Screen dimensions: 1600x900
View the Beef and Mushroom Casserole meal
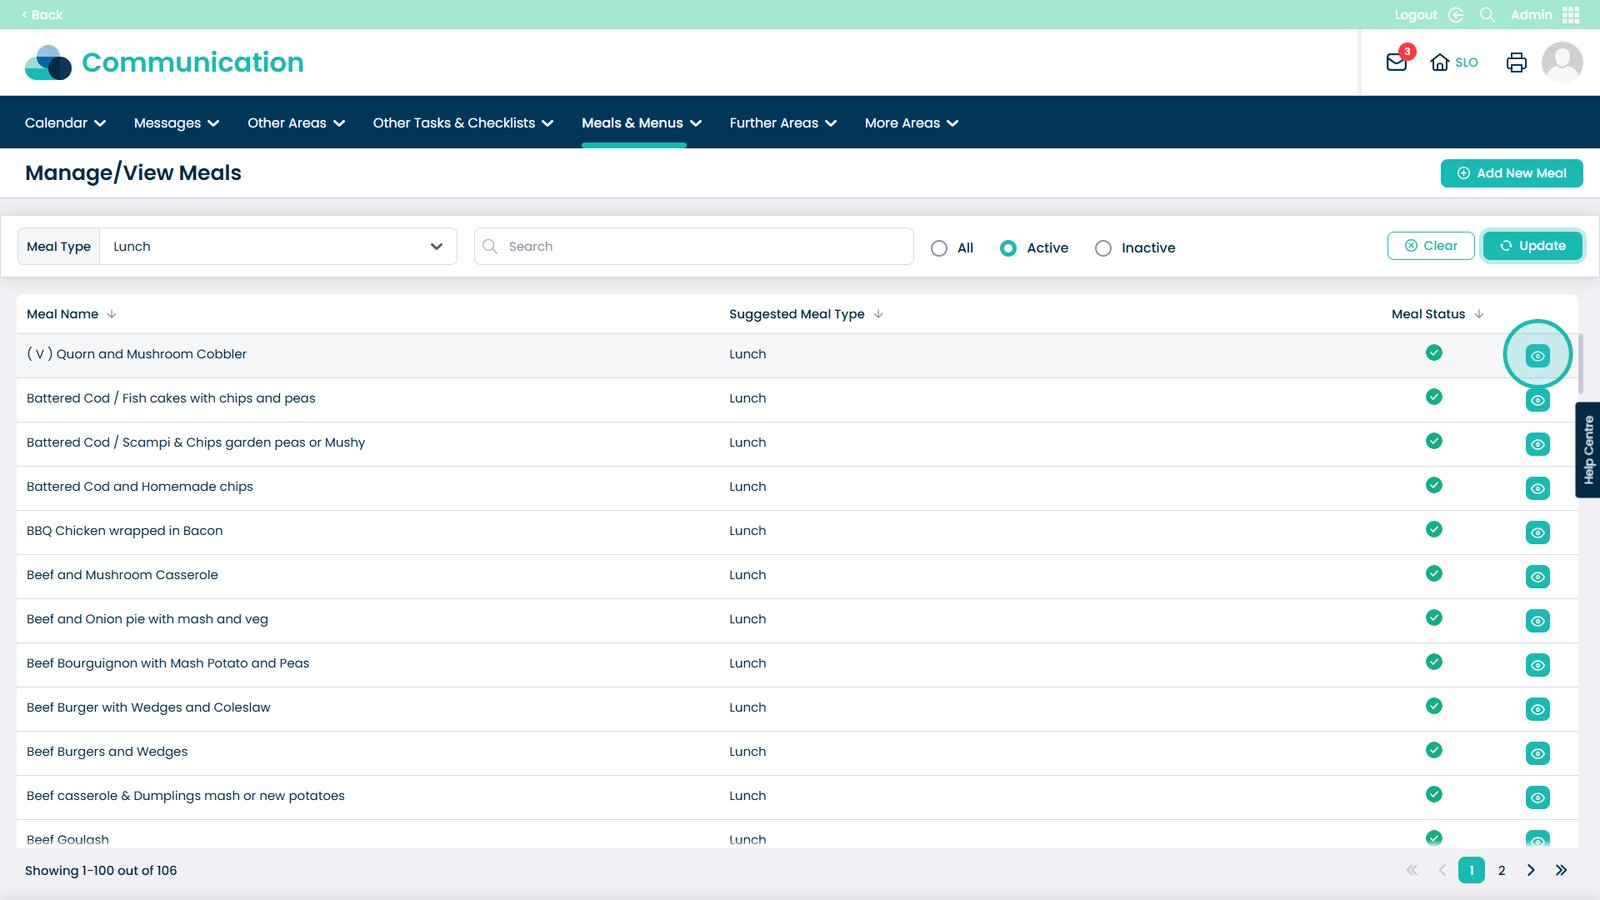[1537, 577]
